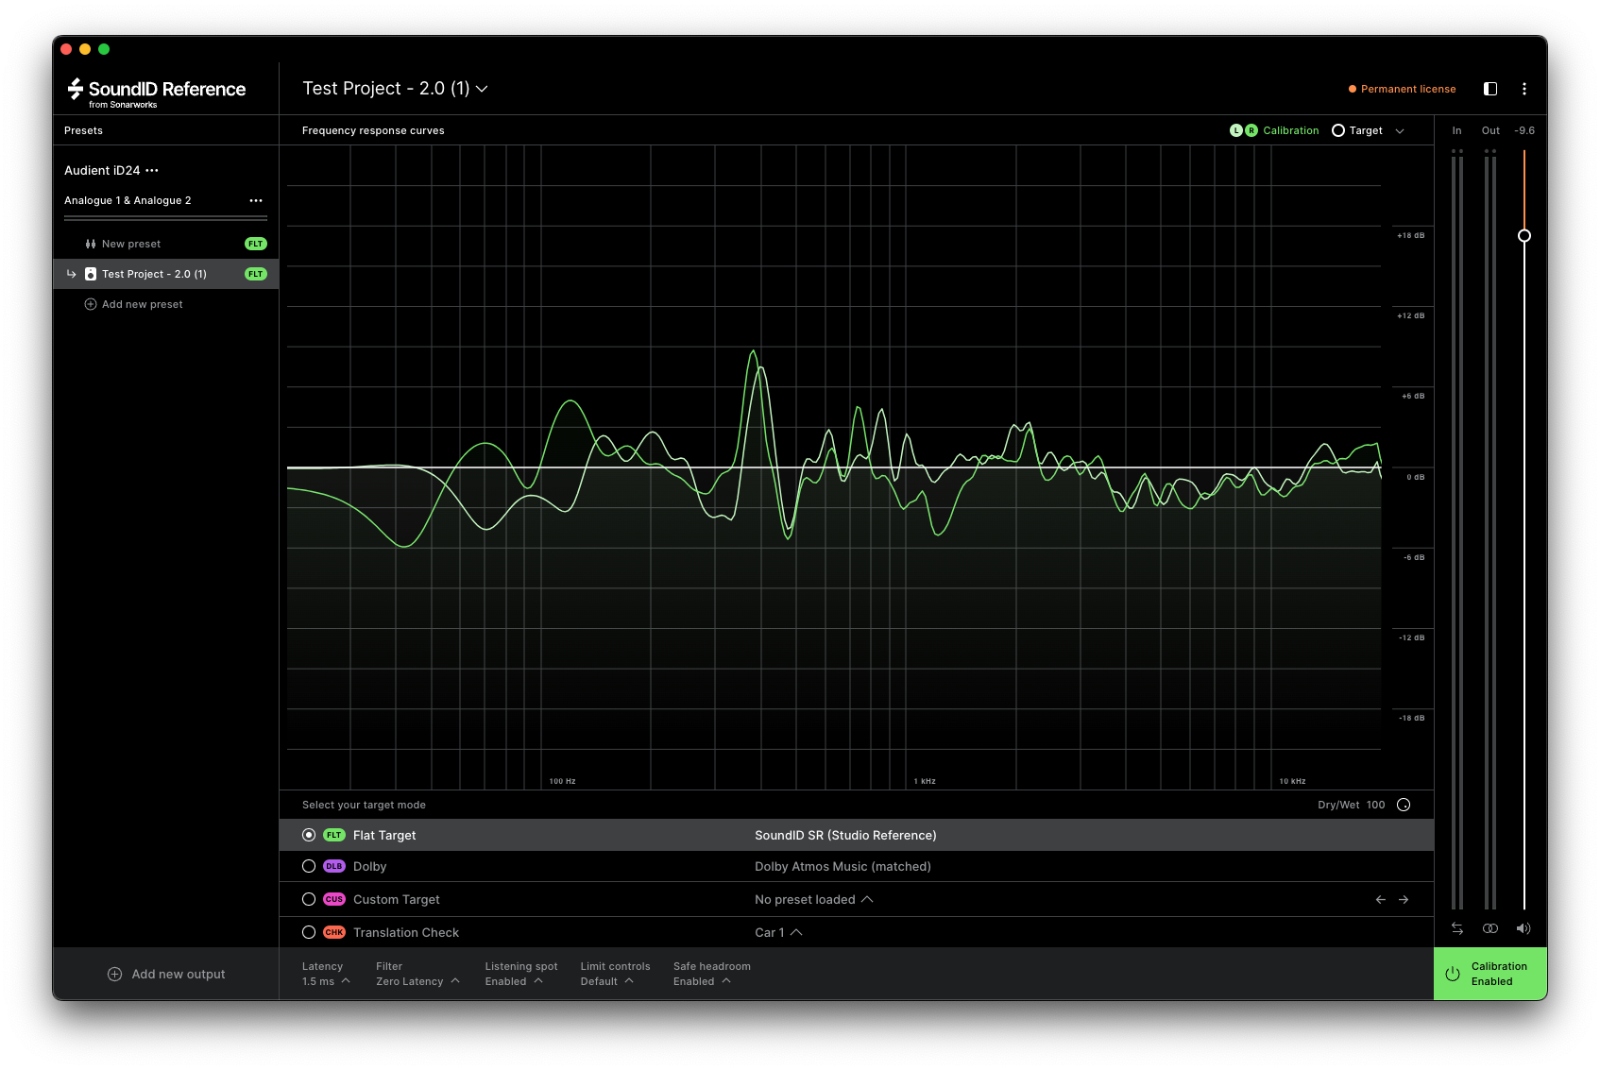Image resolution: width=1600 pixels, height=1070 pixels.
Task: Open the Test Project - 2.0 (1) dropdown
Action: pyautogui.click(x=482, y=88)
